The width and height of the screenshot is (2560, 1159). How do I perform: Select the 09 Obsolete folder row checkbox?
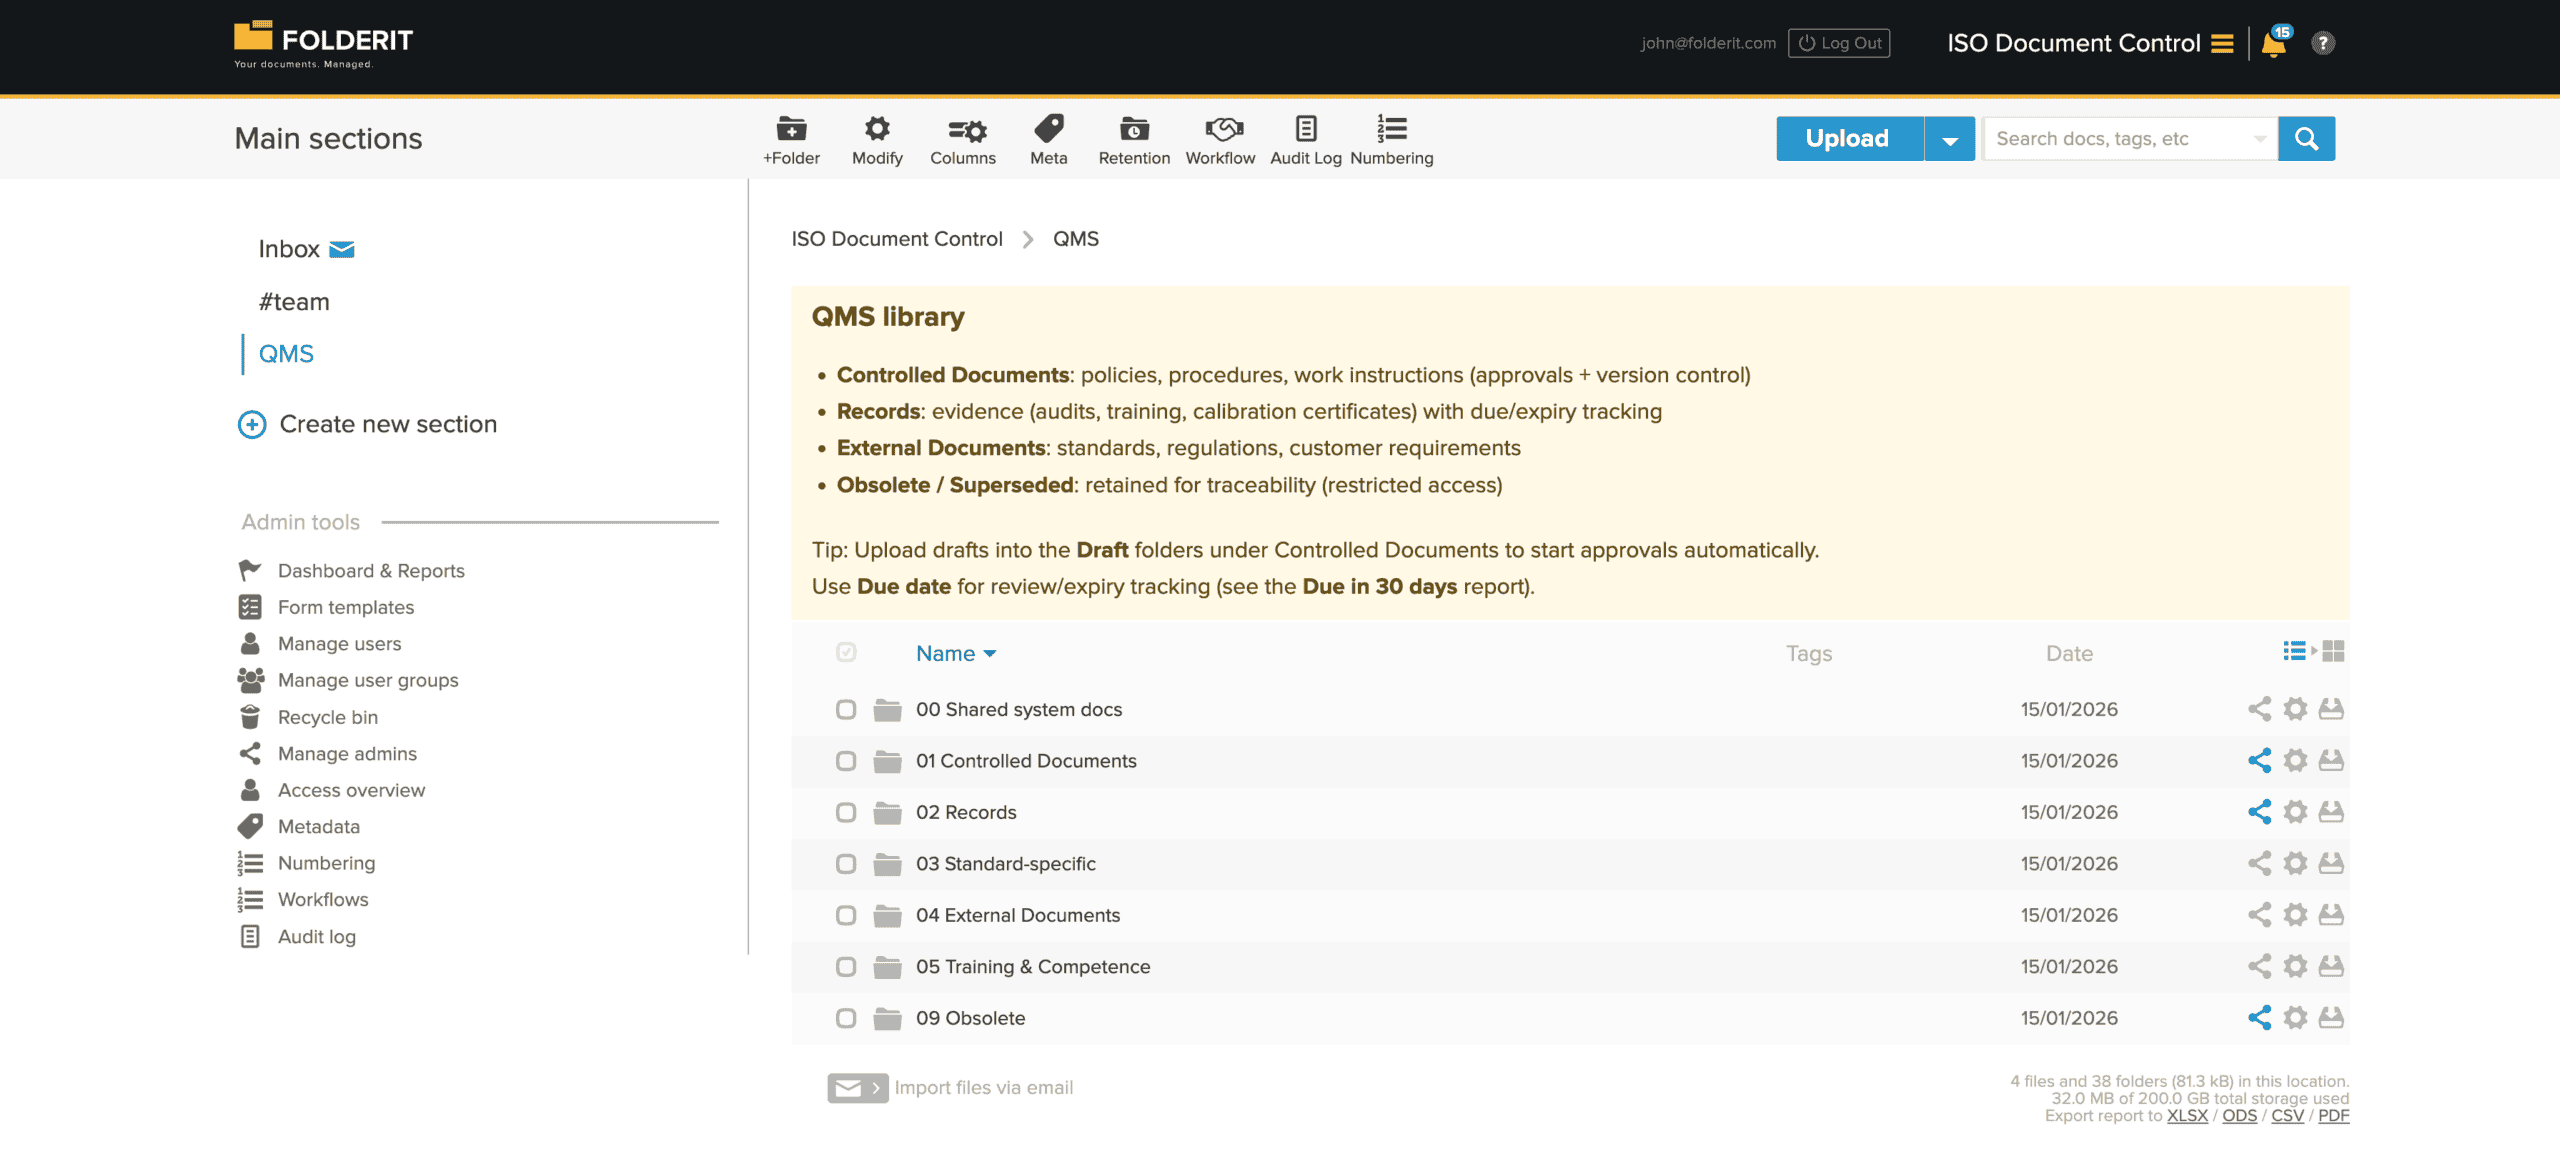[845, 1017]
